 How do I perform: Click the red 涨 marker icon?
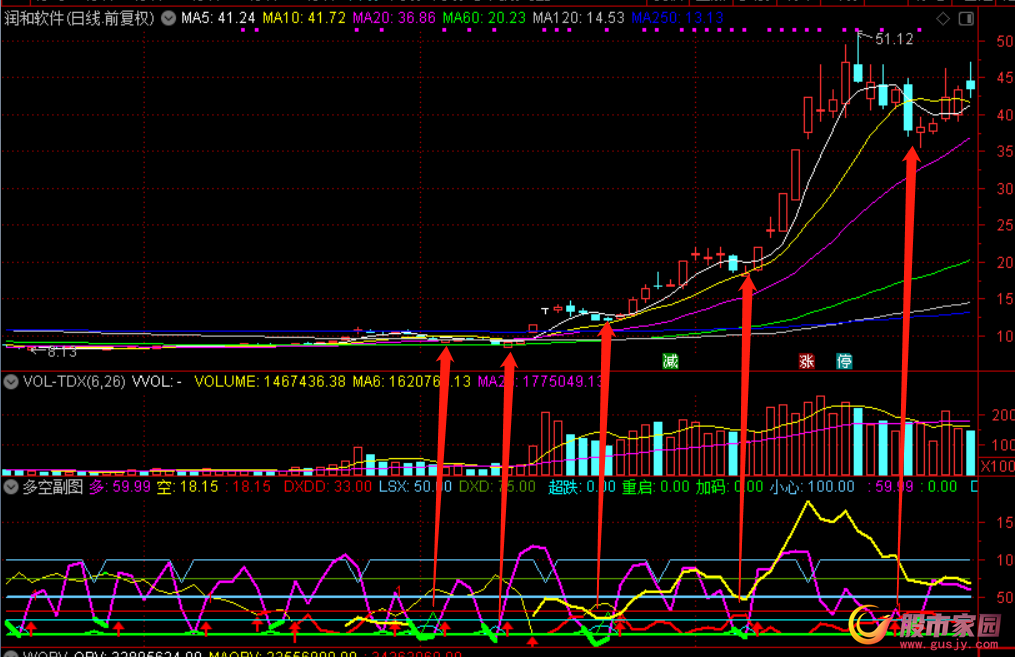point(807,361)
